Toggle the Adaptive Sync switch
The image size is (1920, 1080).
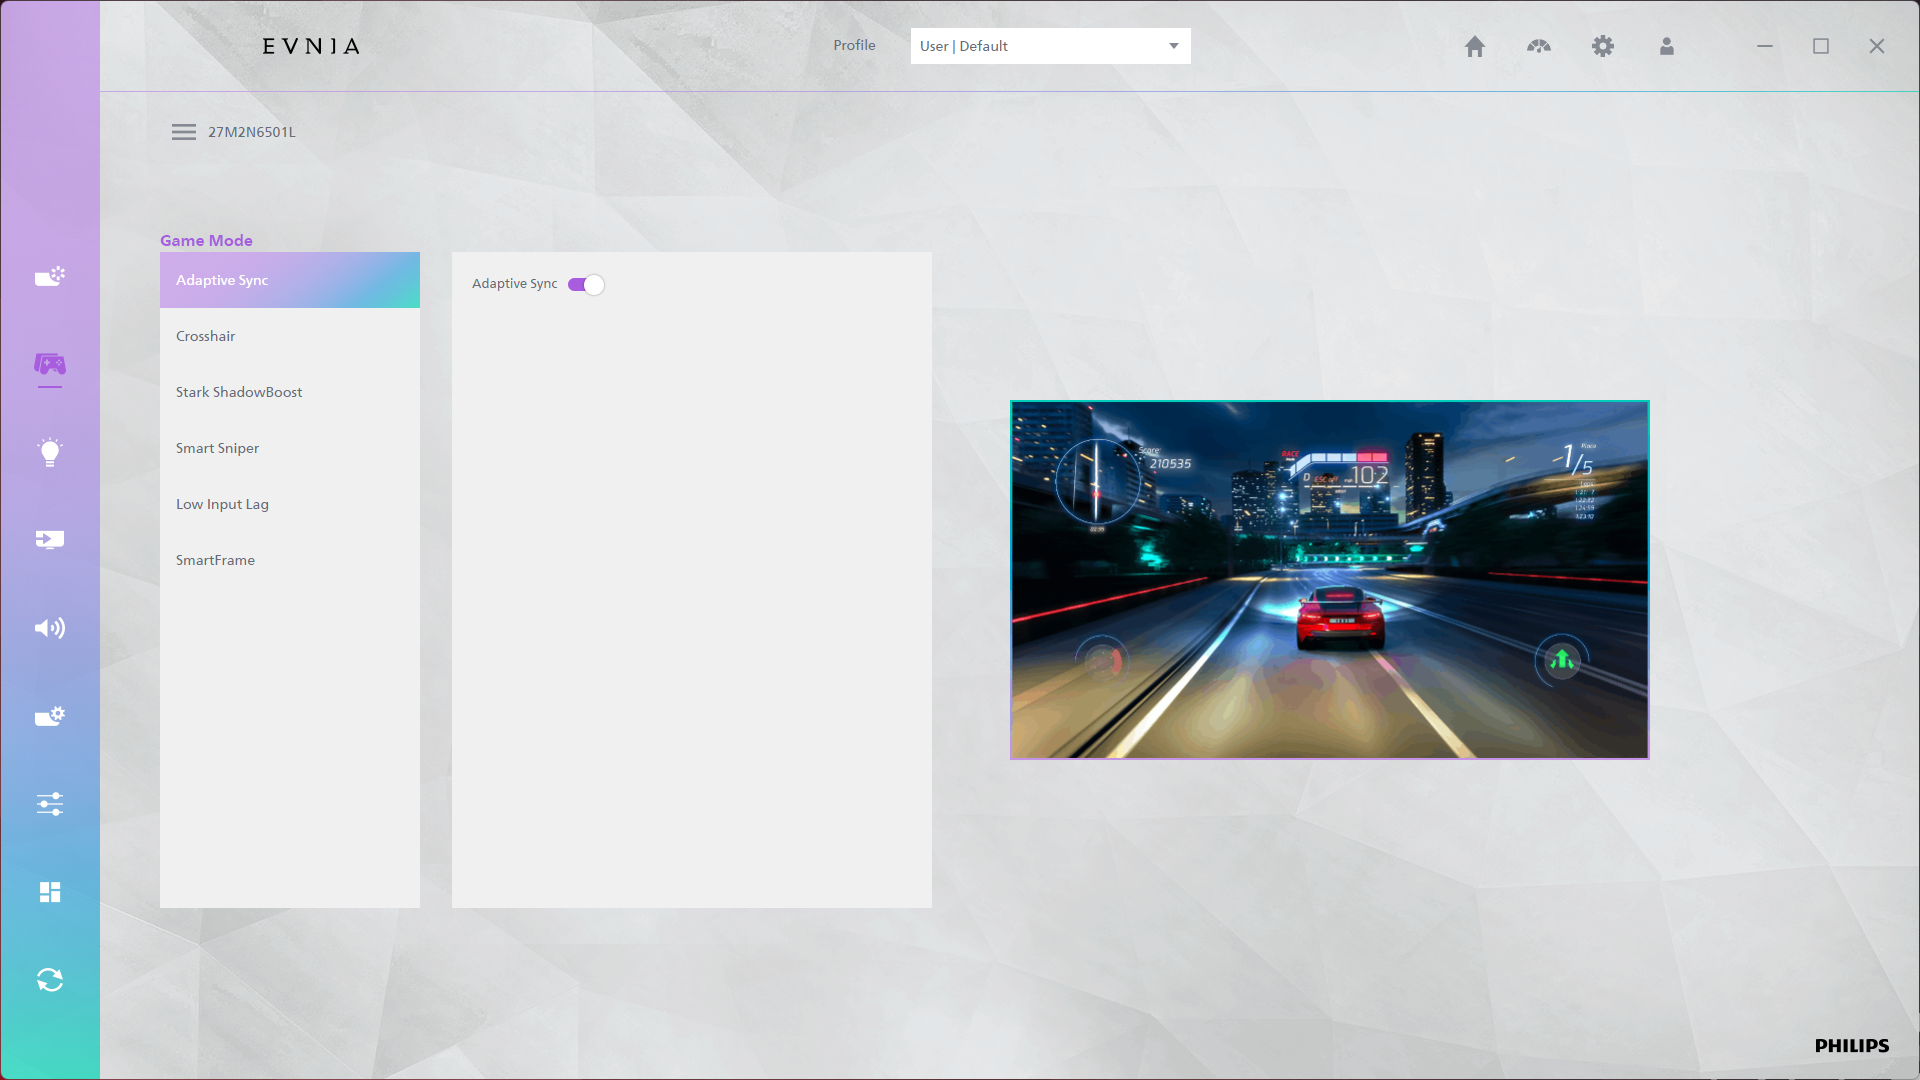point(586,285)
